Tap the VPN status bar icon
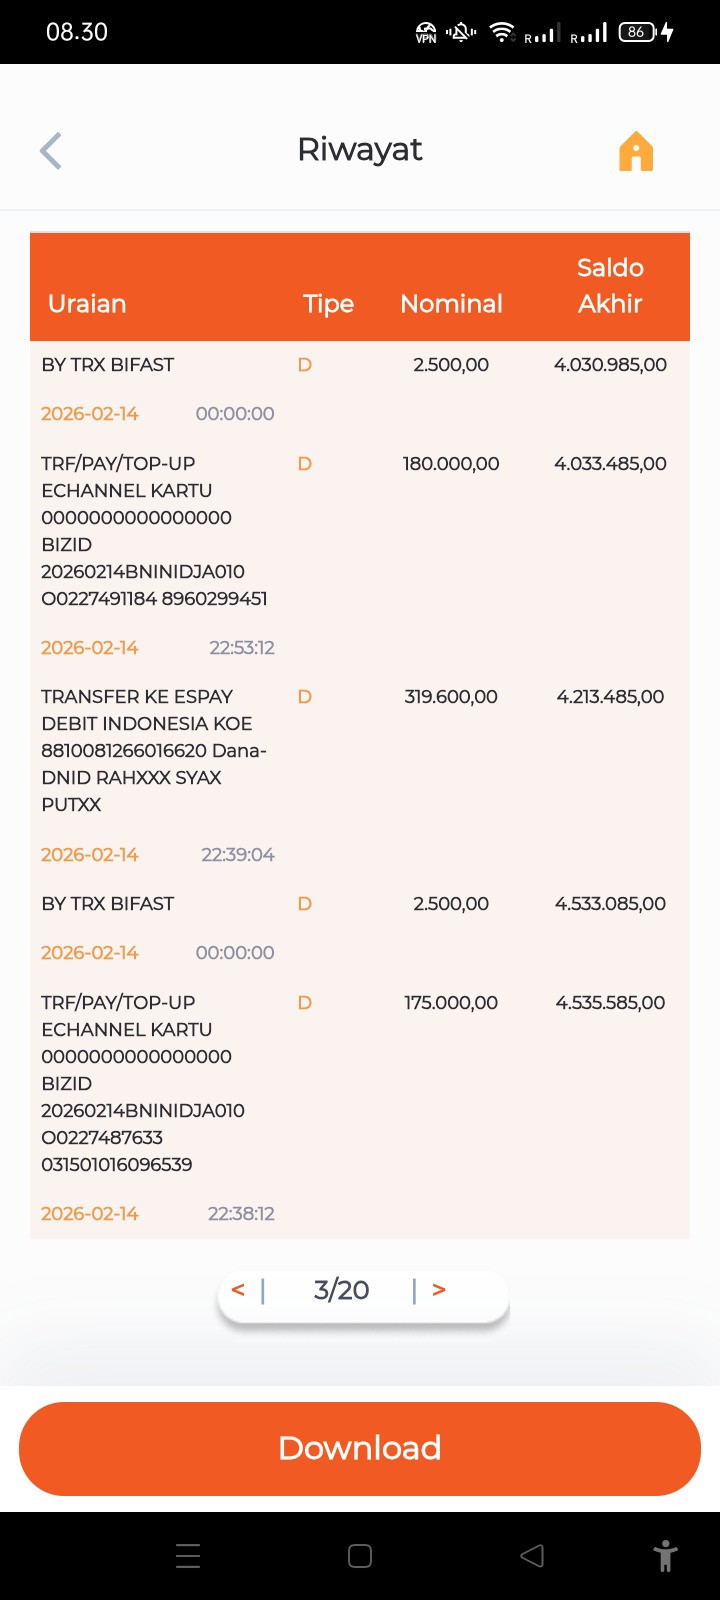Image resolution: width=720 pixels, height=1600 pixels. coord(426,33)
